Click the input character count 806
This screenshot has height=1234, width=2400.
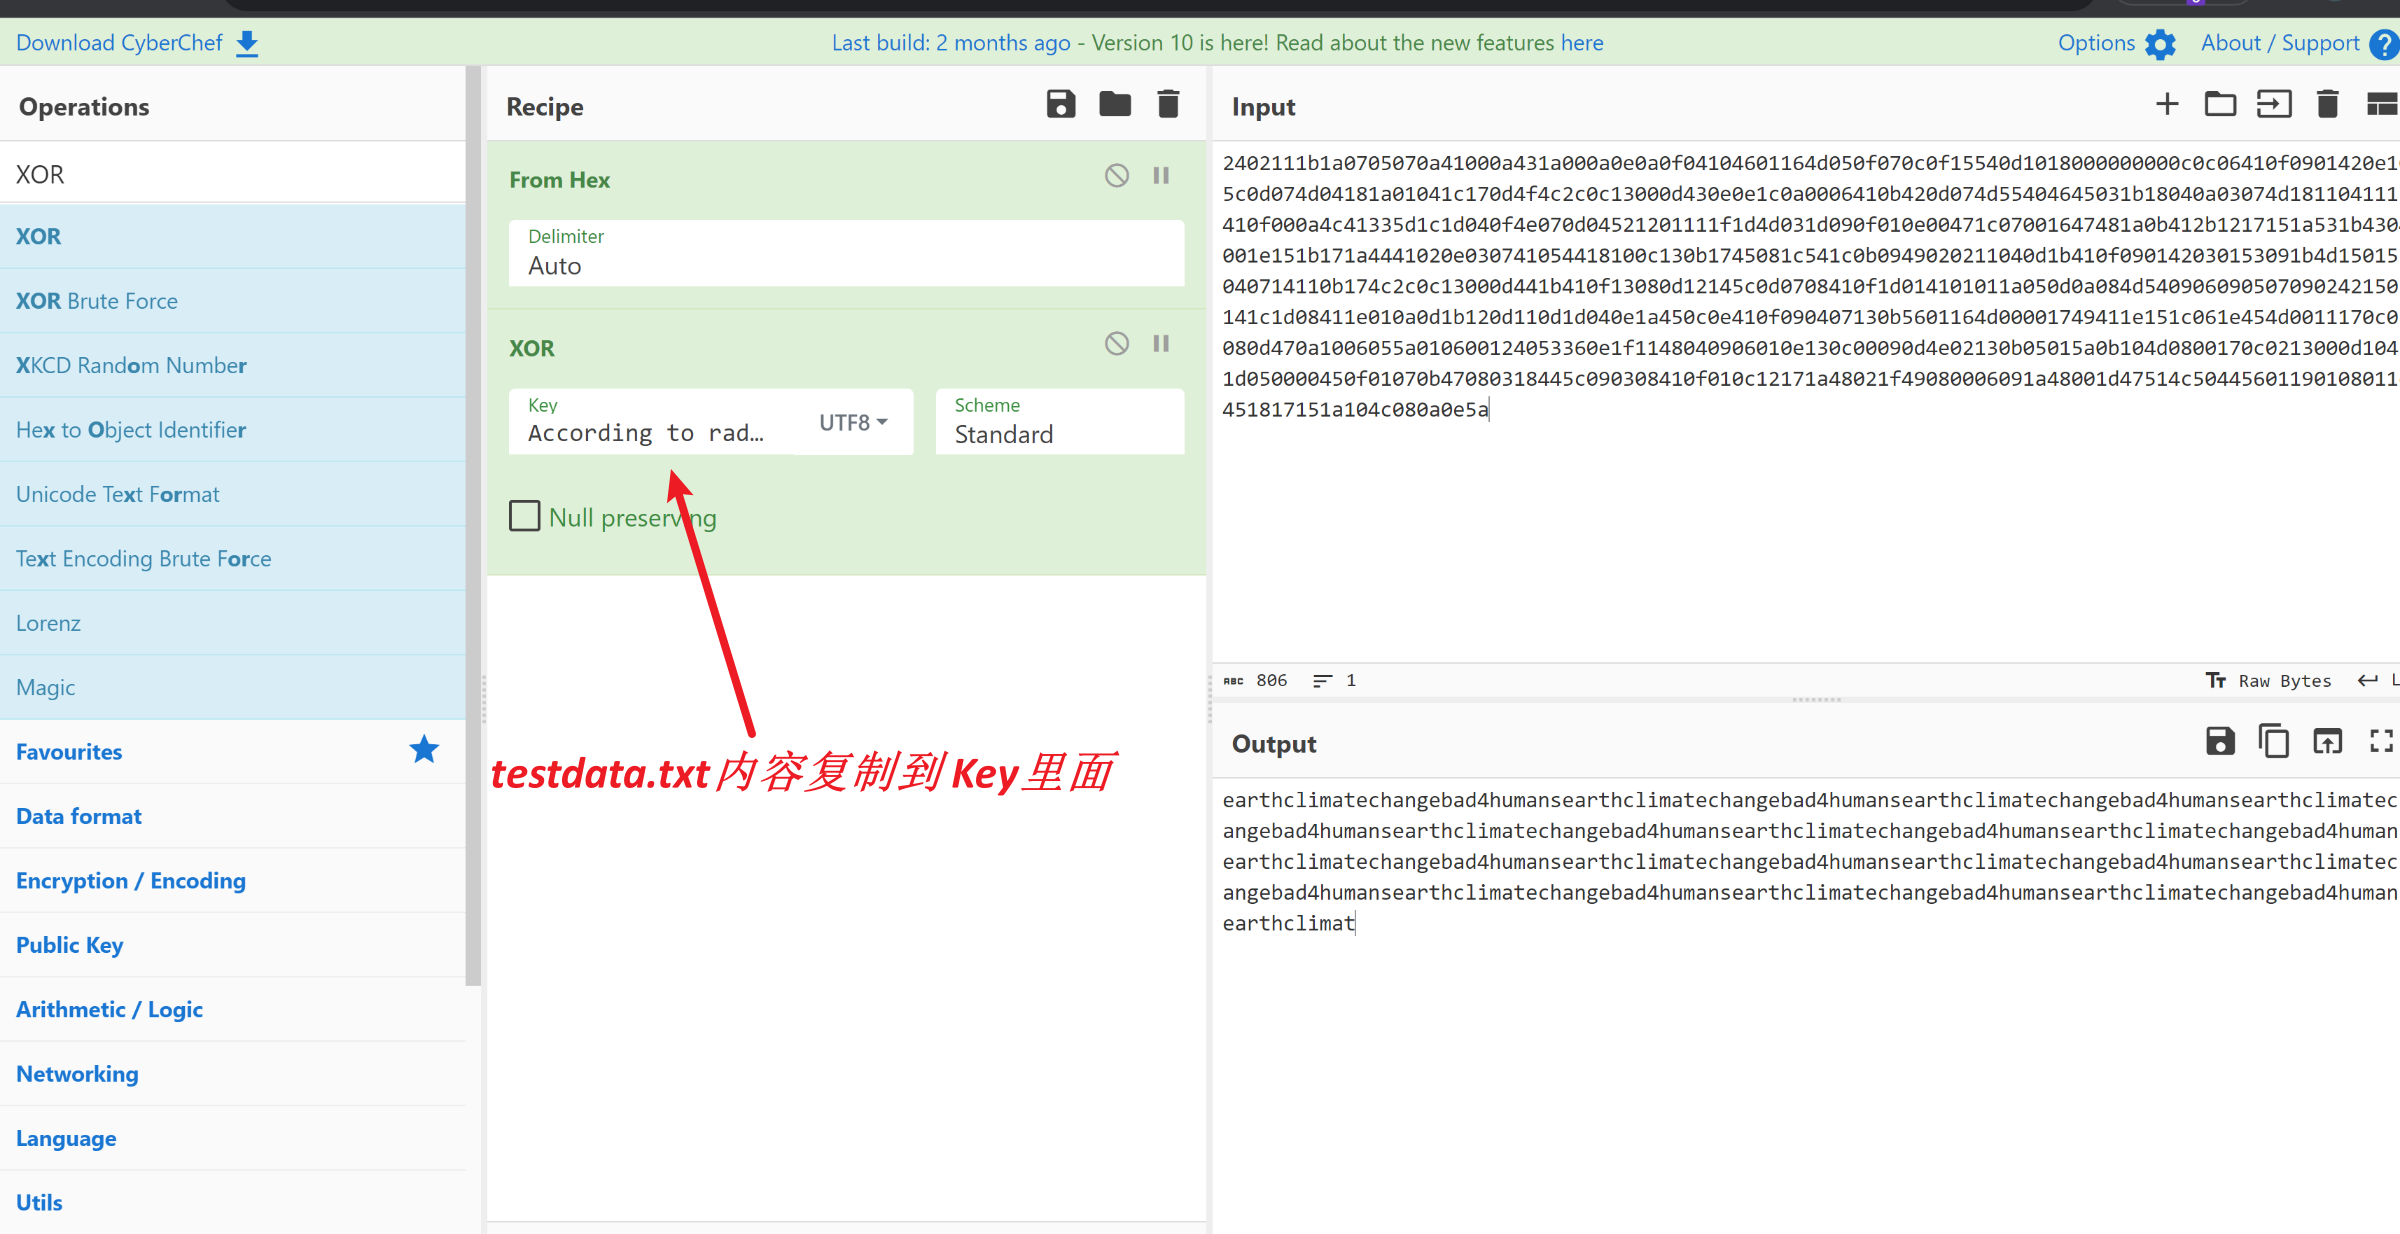pos(1256,680)
